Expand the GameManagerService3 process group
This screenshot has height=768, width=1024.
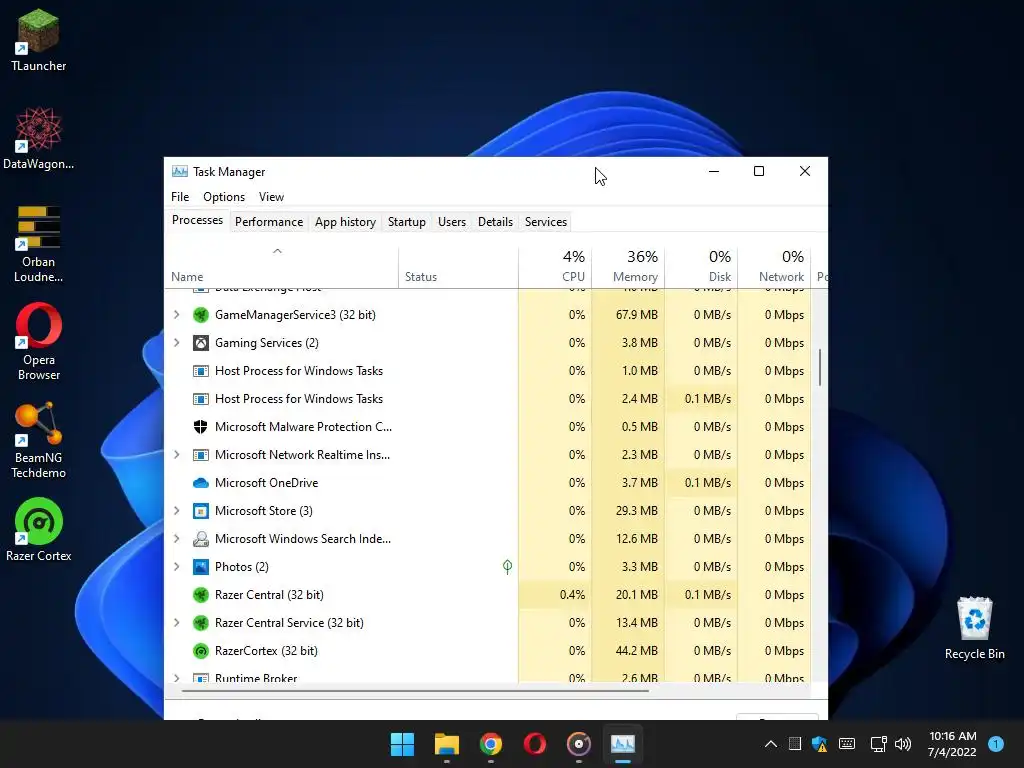[x=176, y=315]
